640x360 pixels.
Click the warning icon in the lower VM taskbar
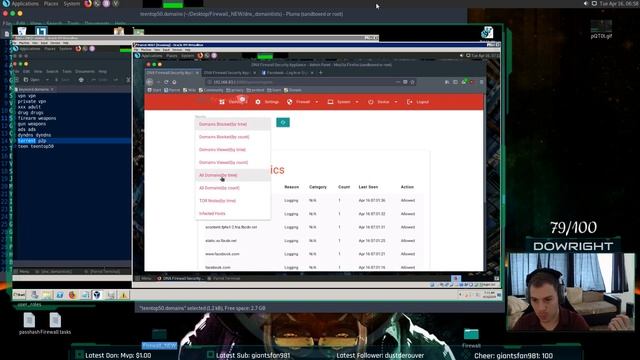(x=124, y=295)
